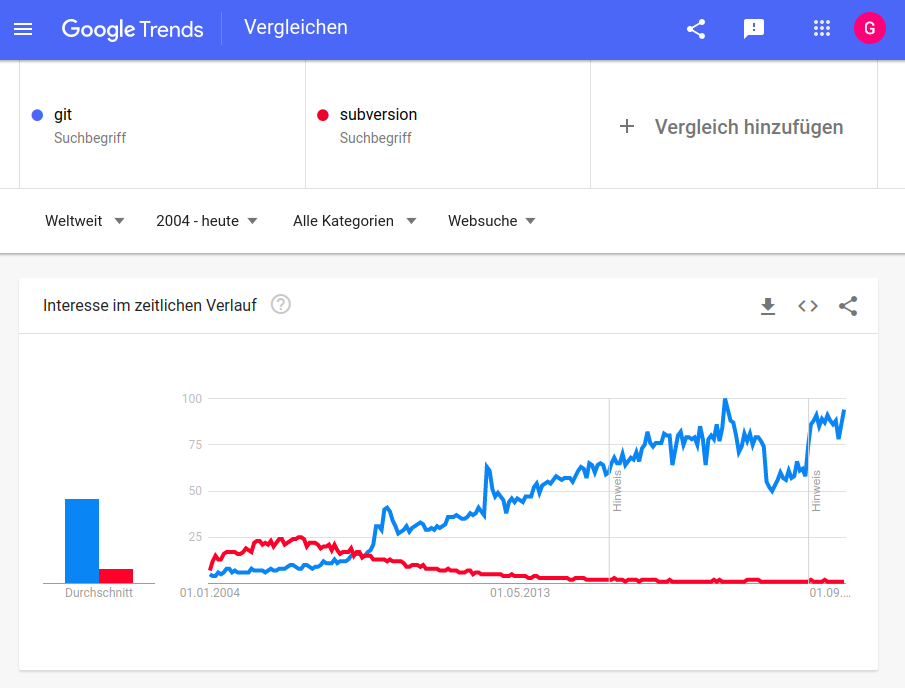This screenshot has height=688, width=905.
Task: Expand the Weltweit region dropdown
Action: 85,221
